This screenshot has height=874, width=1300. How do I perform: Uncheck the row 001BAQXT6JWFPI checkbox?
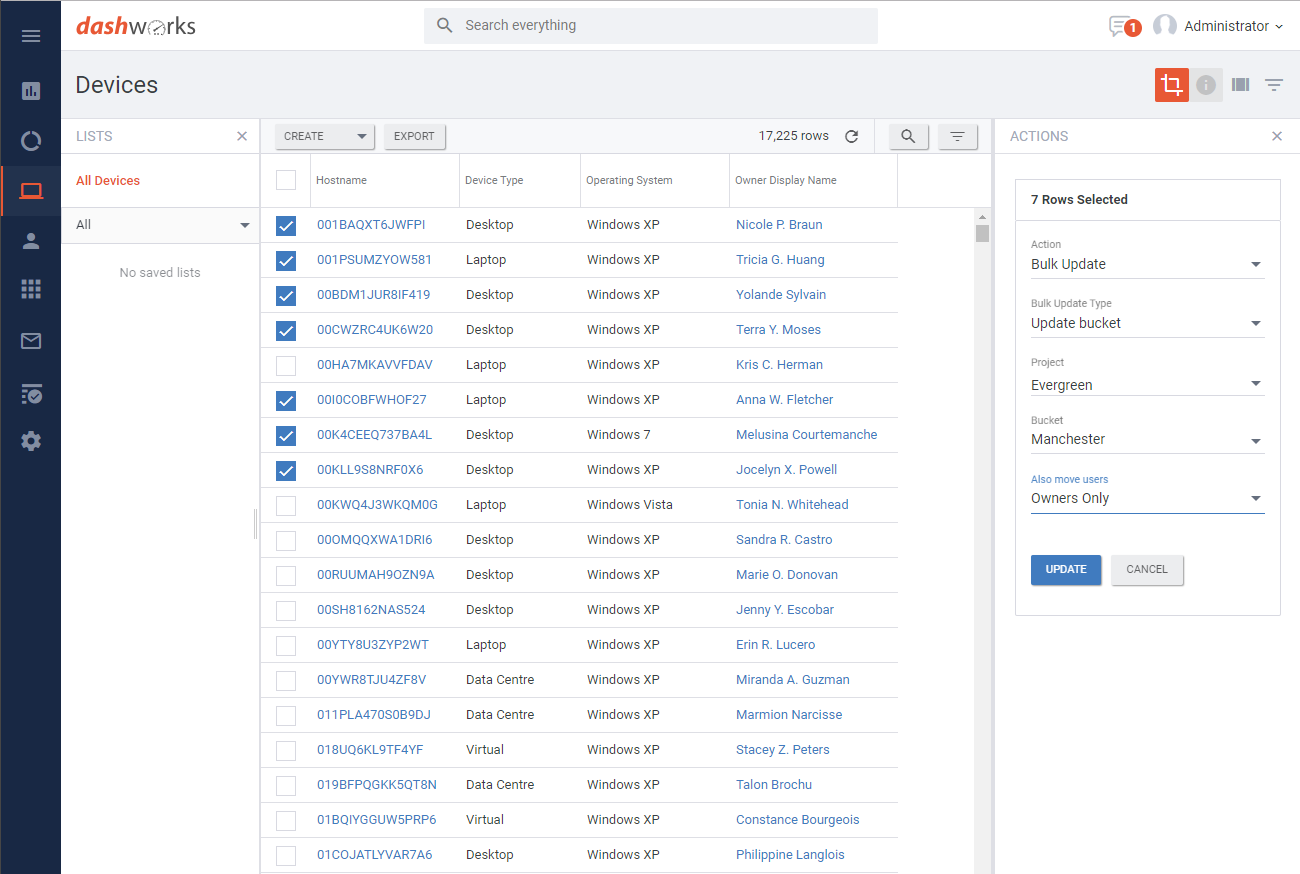286,225
